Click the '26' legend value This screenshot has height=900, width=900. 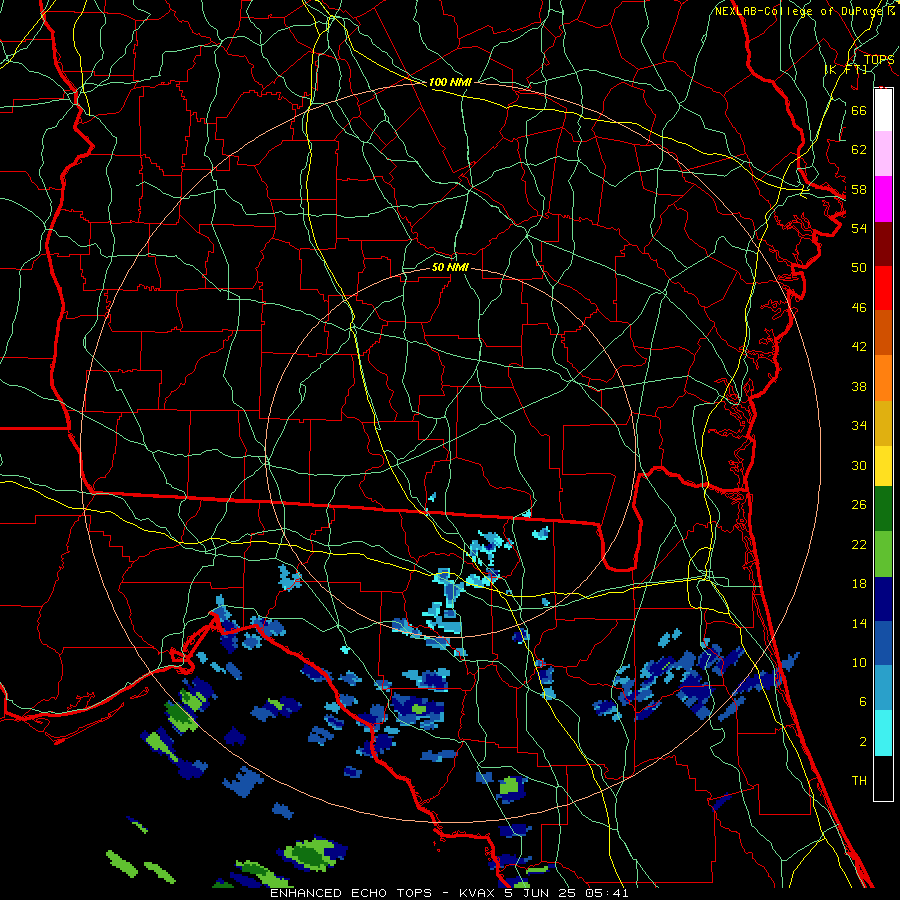tap(859, 505)
